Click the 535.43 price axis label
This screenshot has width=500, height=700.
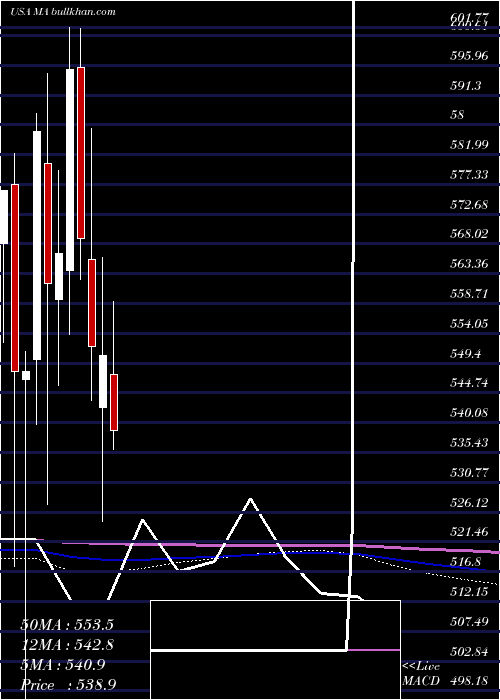(x=469, y=443)
